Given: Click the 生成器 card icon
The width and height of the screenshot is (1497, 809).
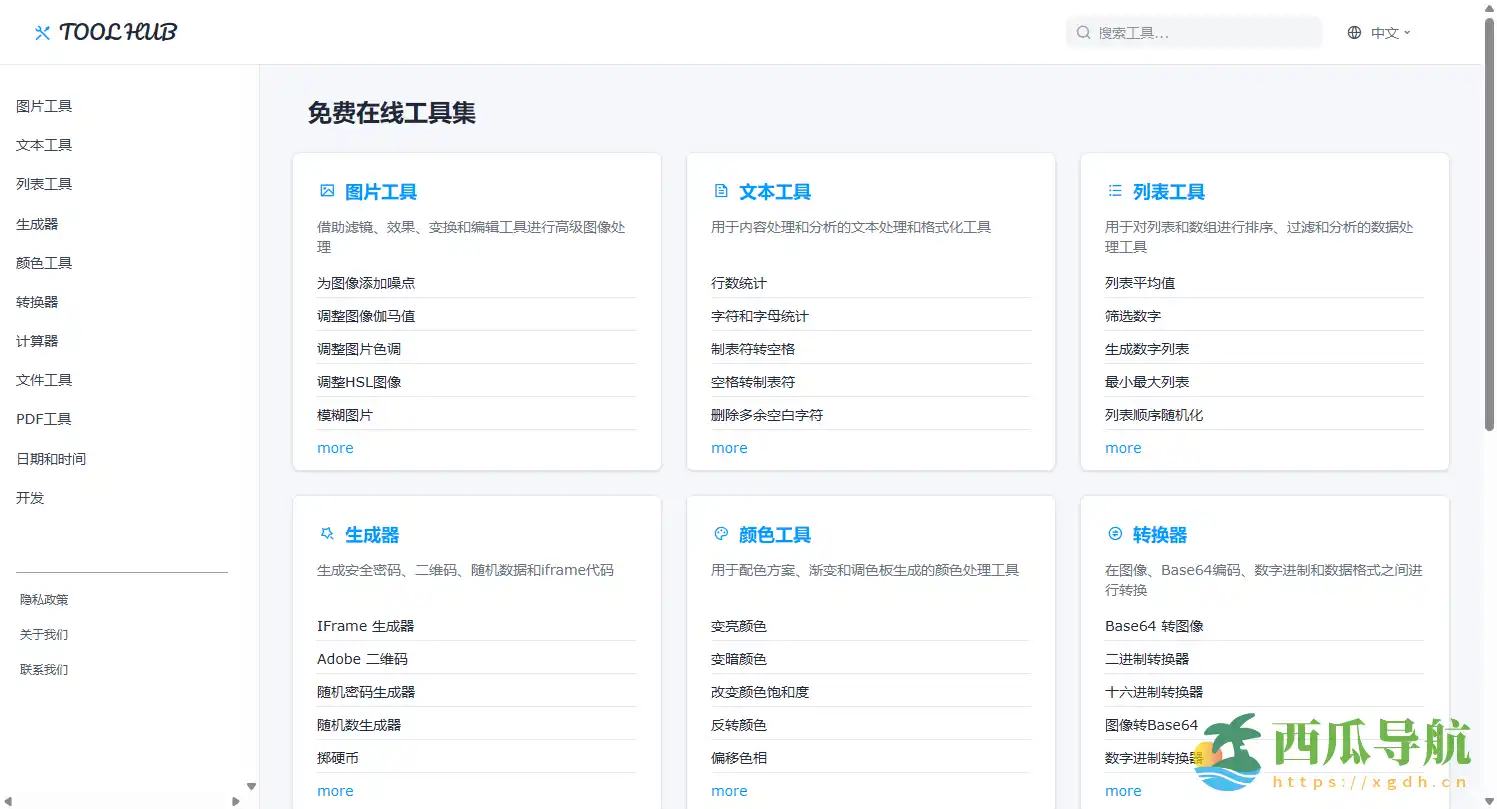Looking at the screenshot, I should (327, 534).
